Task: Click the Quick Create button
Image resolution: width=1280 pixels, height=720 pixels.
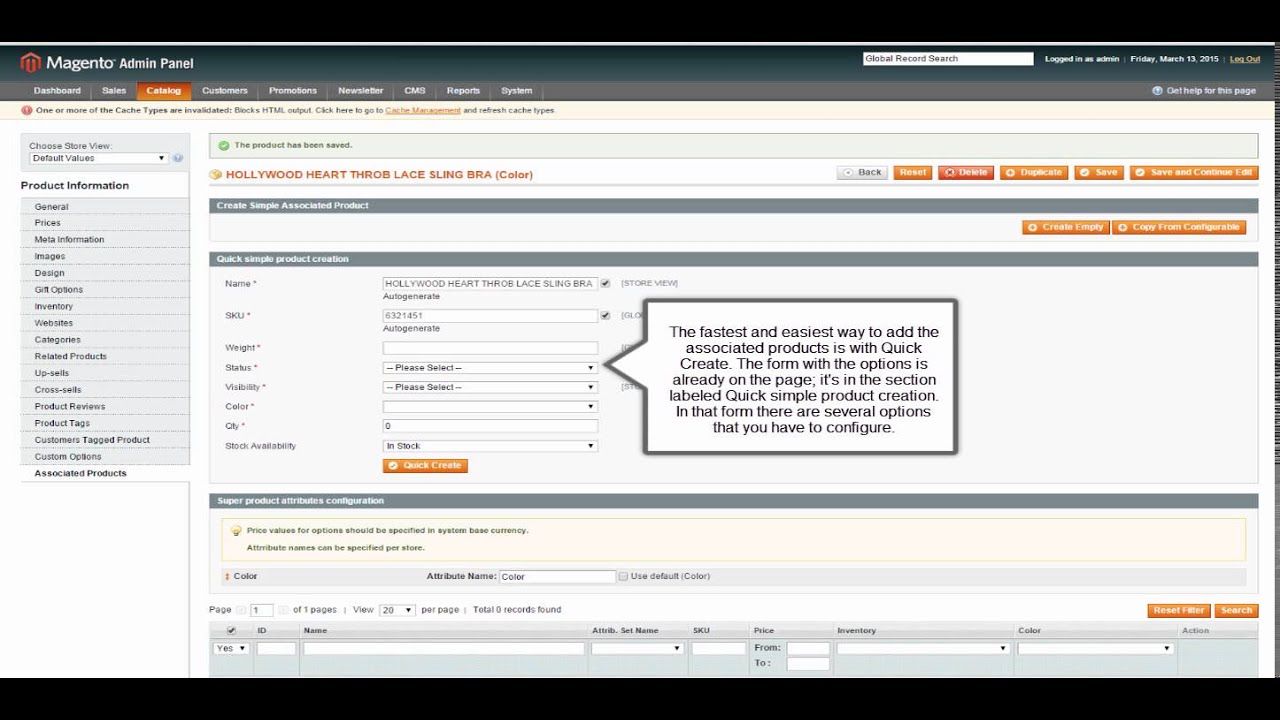Action: tap(425, 466)
